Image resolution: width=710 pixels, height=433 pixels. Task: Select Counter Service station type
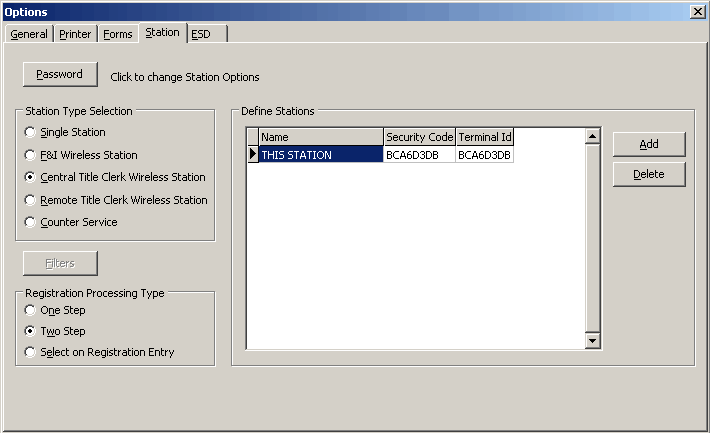click(71, 222)
